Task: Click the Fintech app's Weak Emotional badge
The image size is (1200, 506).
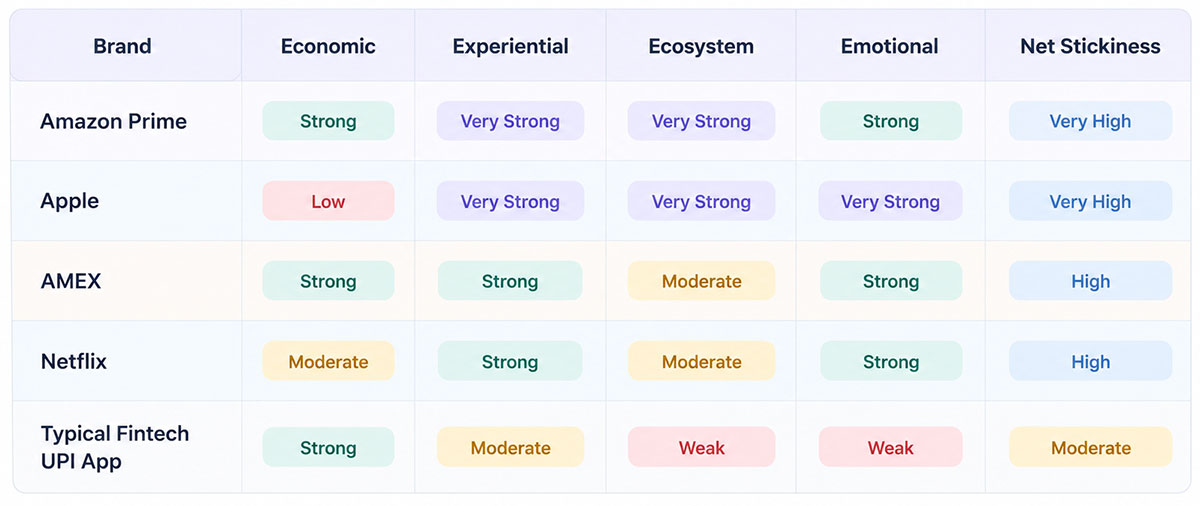Action: [x=890, y=447]
